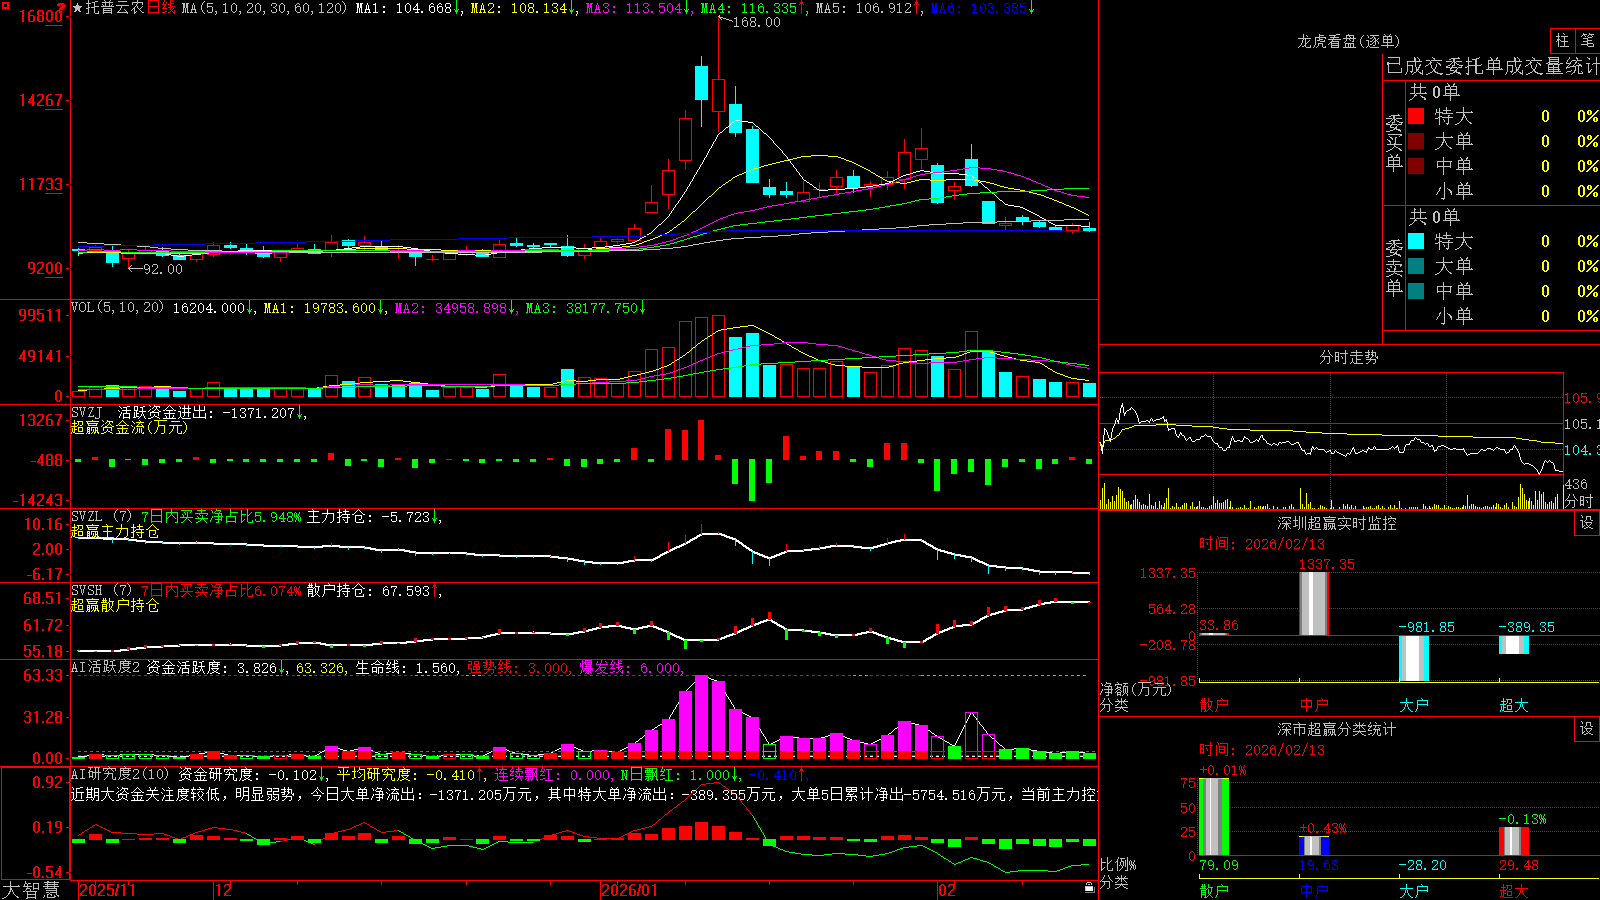Click the 2025/11 timeline marker

107,890
